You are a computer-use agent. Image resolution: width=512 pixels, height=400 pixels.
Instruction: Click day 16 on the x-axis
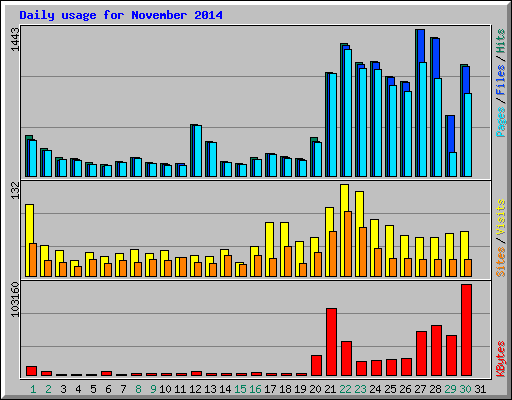click(x=255, y=389)
